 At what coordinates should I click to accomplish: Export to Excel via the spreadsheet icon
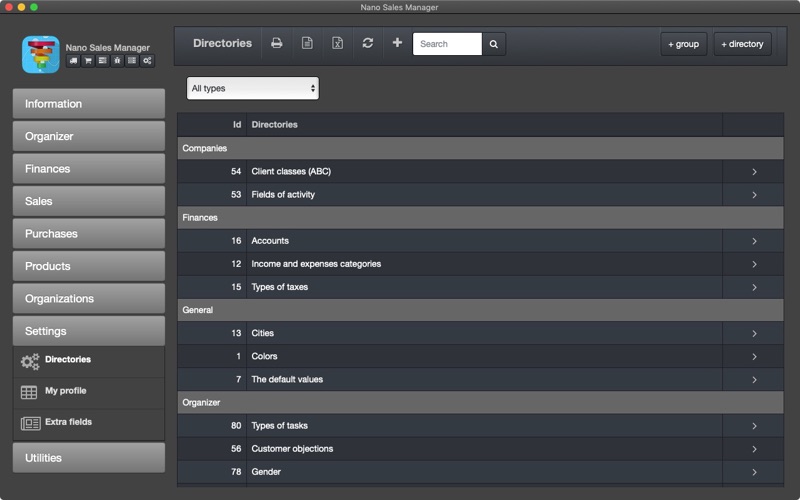337,43
